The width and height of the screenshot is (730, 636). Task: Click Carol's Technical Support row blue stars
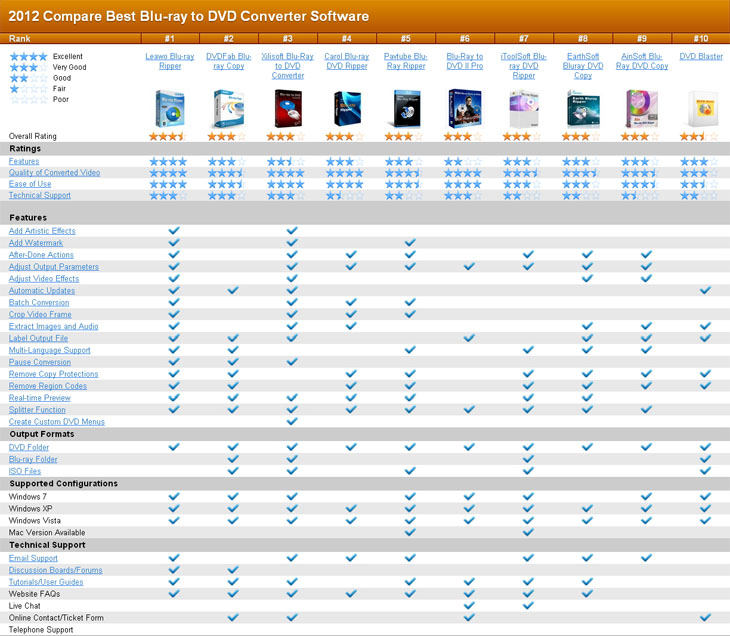[345, 196]
